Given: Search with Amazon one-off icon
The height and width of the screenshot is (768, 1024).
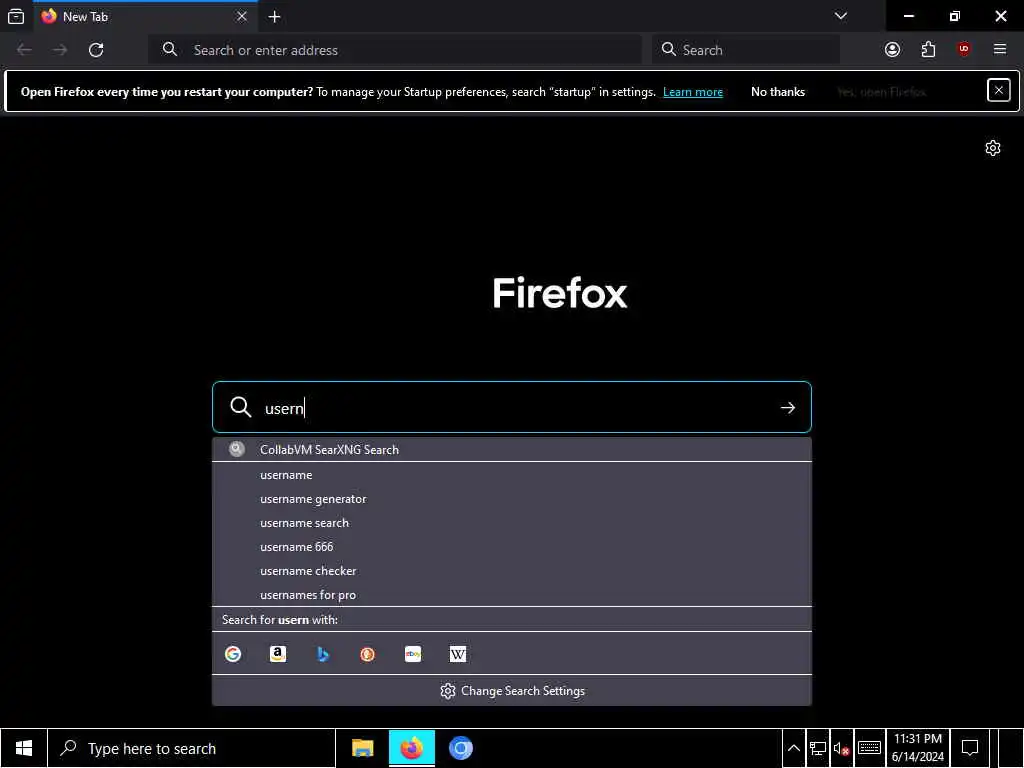Looking at the screenshot, I should click(x=278, y=654).
